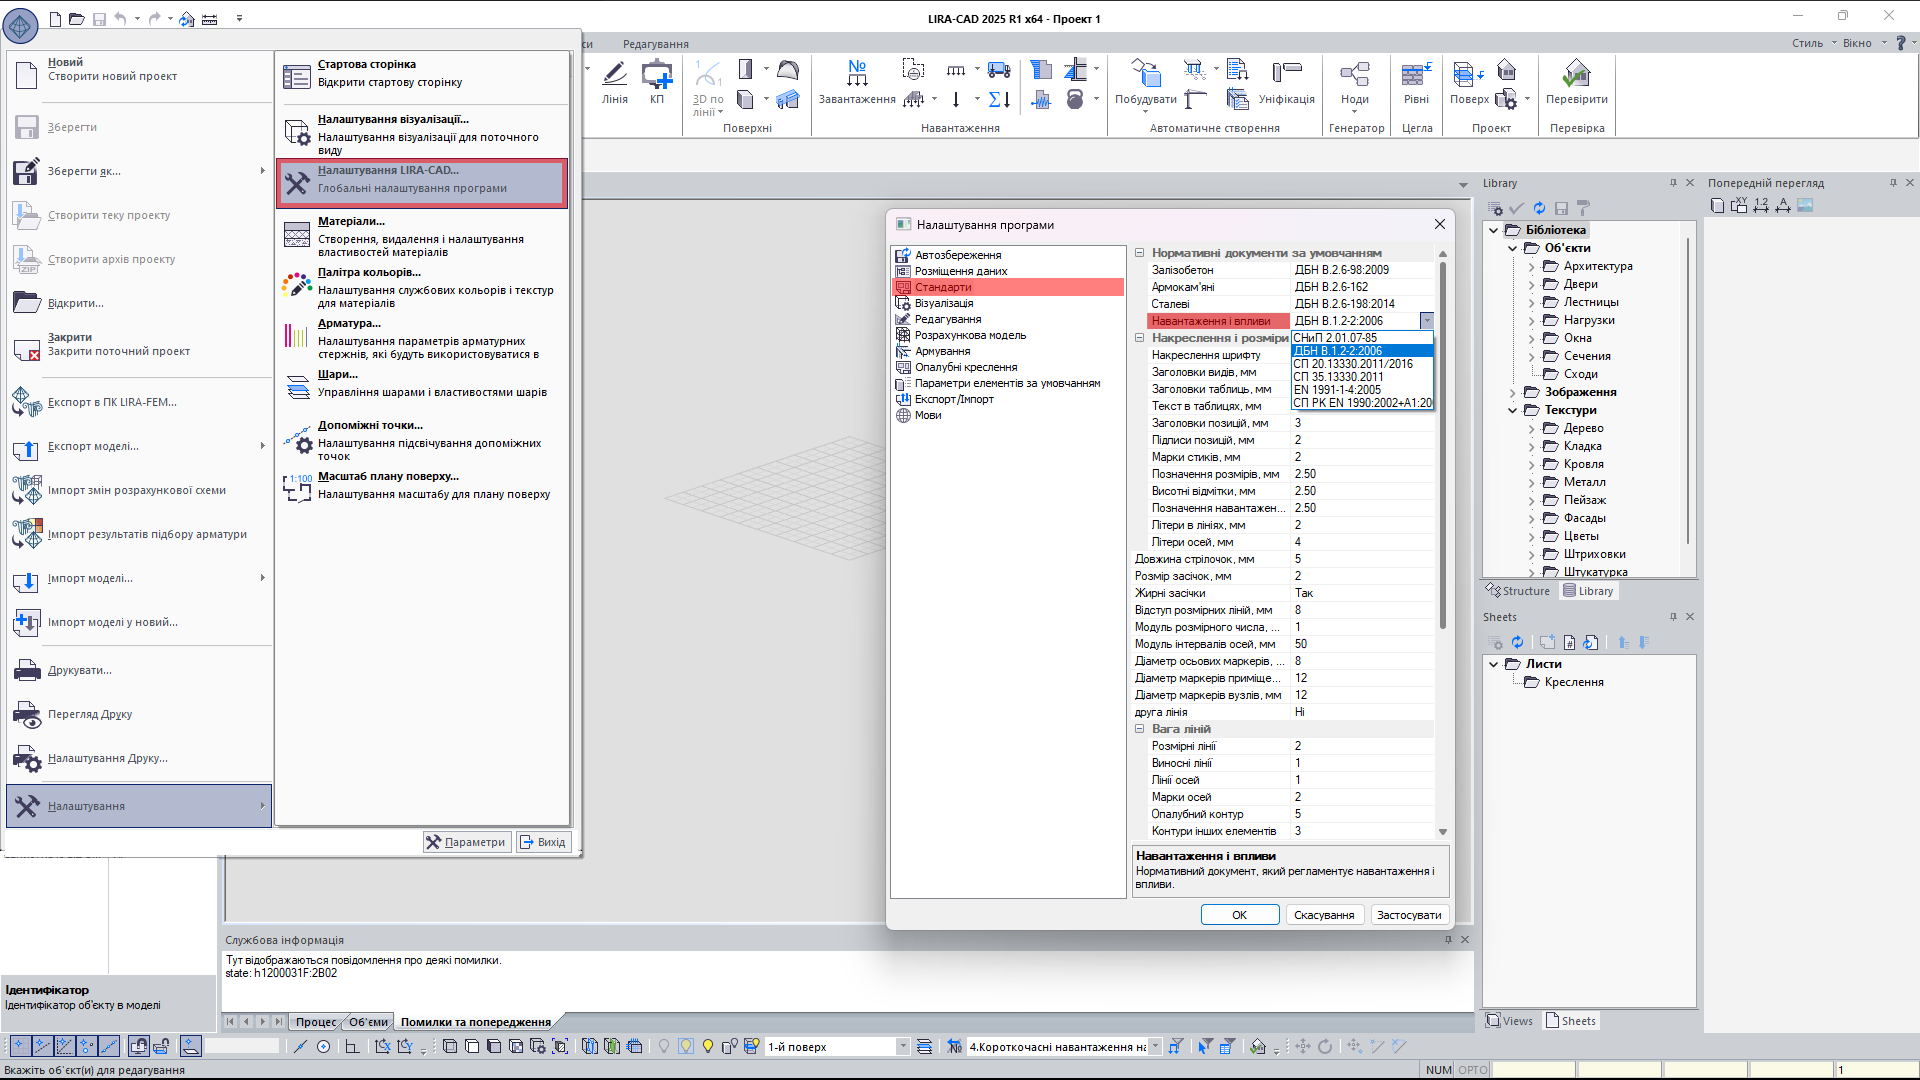Switch to the Structure panel tab

[1518, 591]
